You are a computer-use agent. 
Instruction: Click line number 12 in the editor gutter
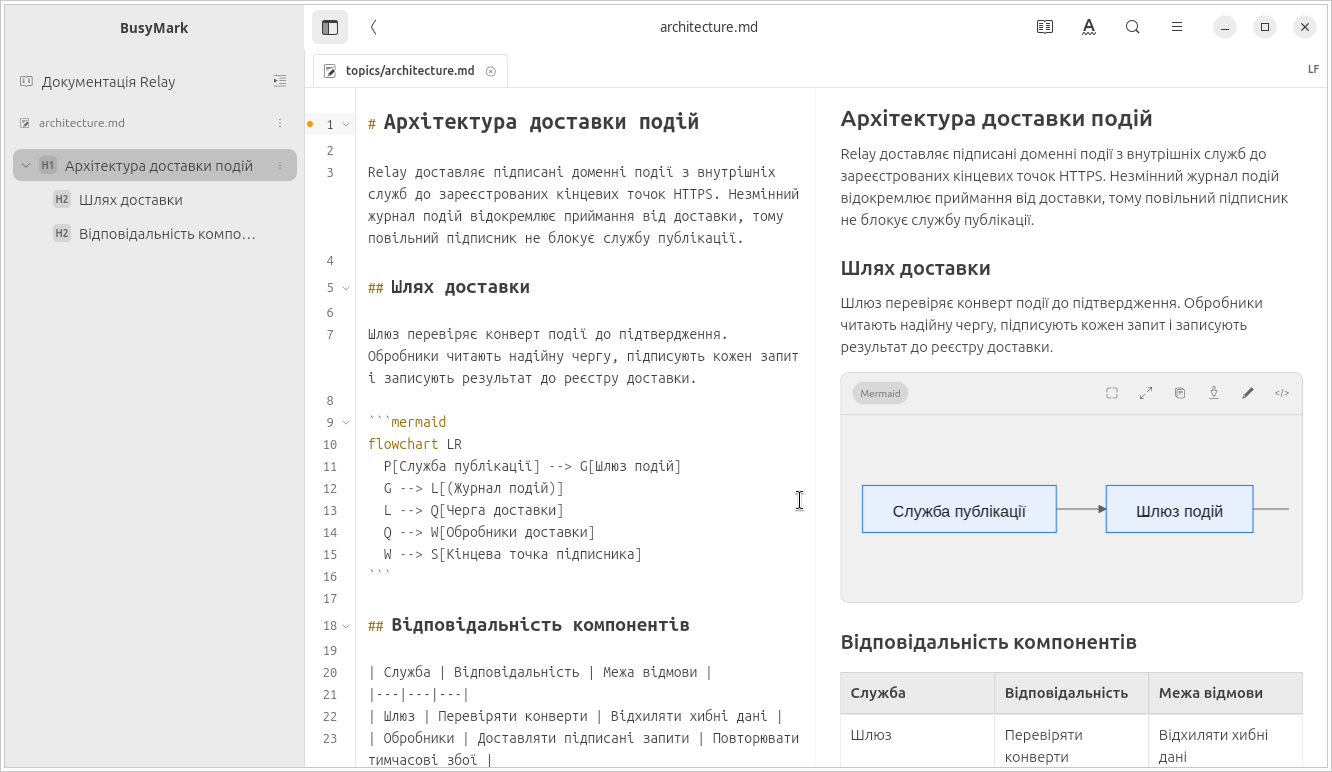(x=331, y=488)
